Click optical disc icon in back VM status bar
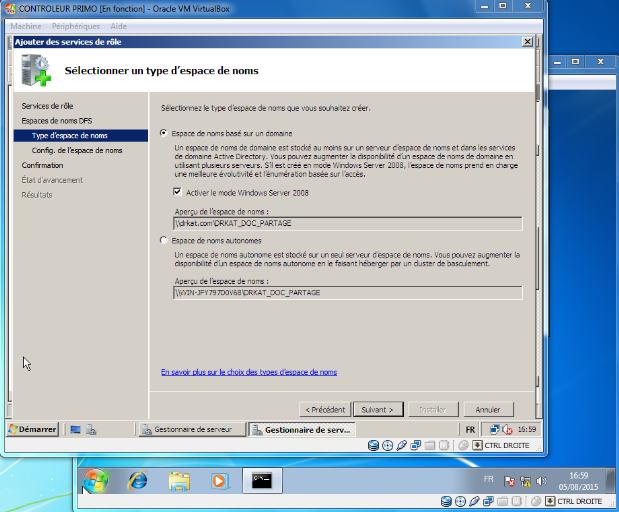The image size is (619, 512). click(460, 502)
